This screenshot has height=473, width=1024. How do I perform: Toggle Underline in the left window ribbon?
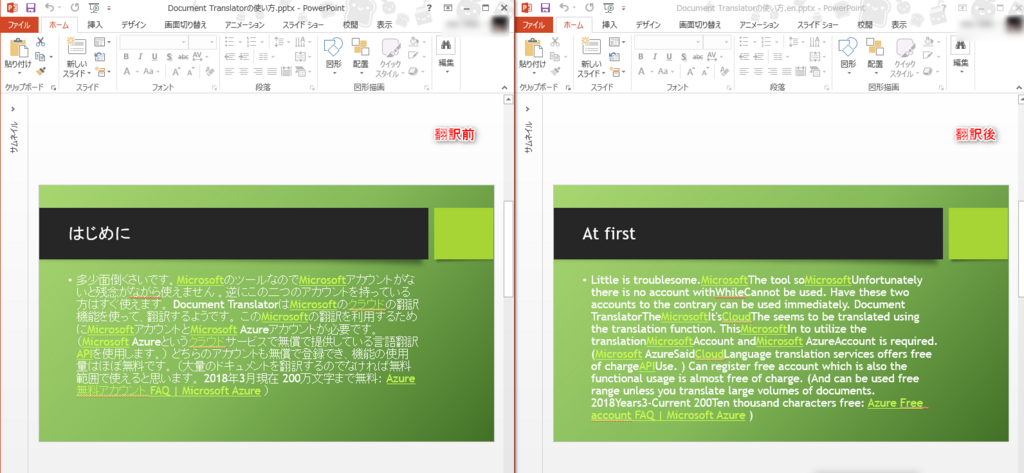coord(155,56)
